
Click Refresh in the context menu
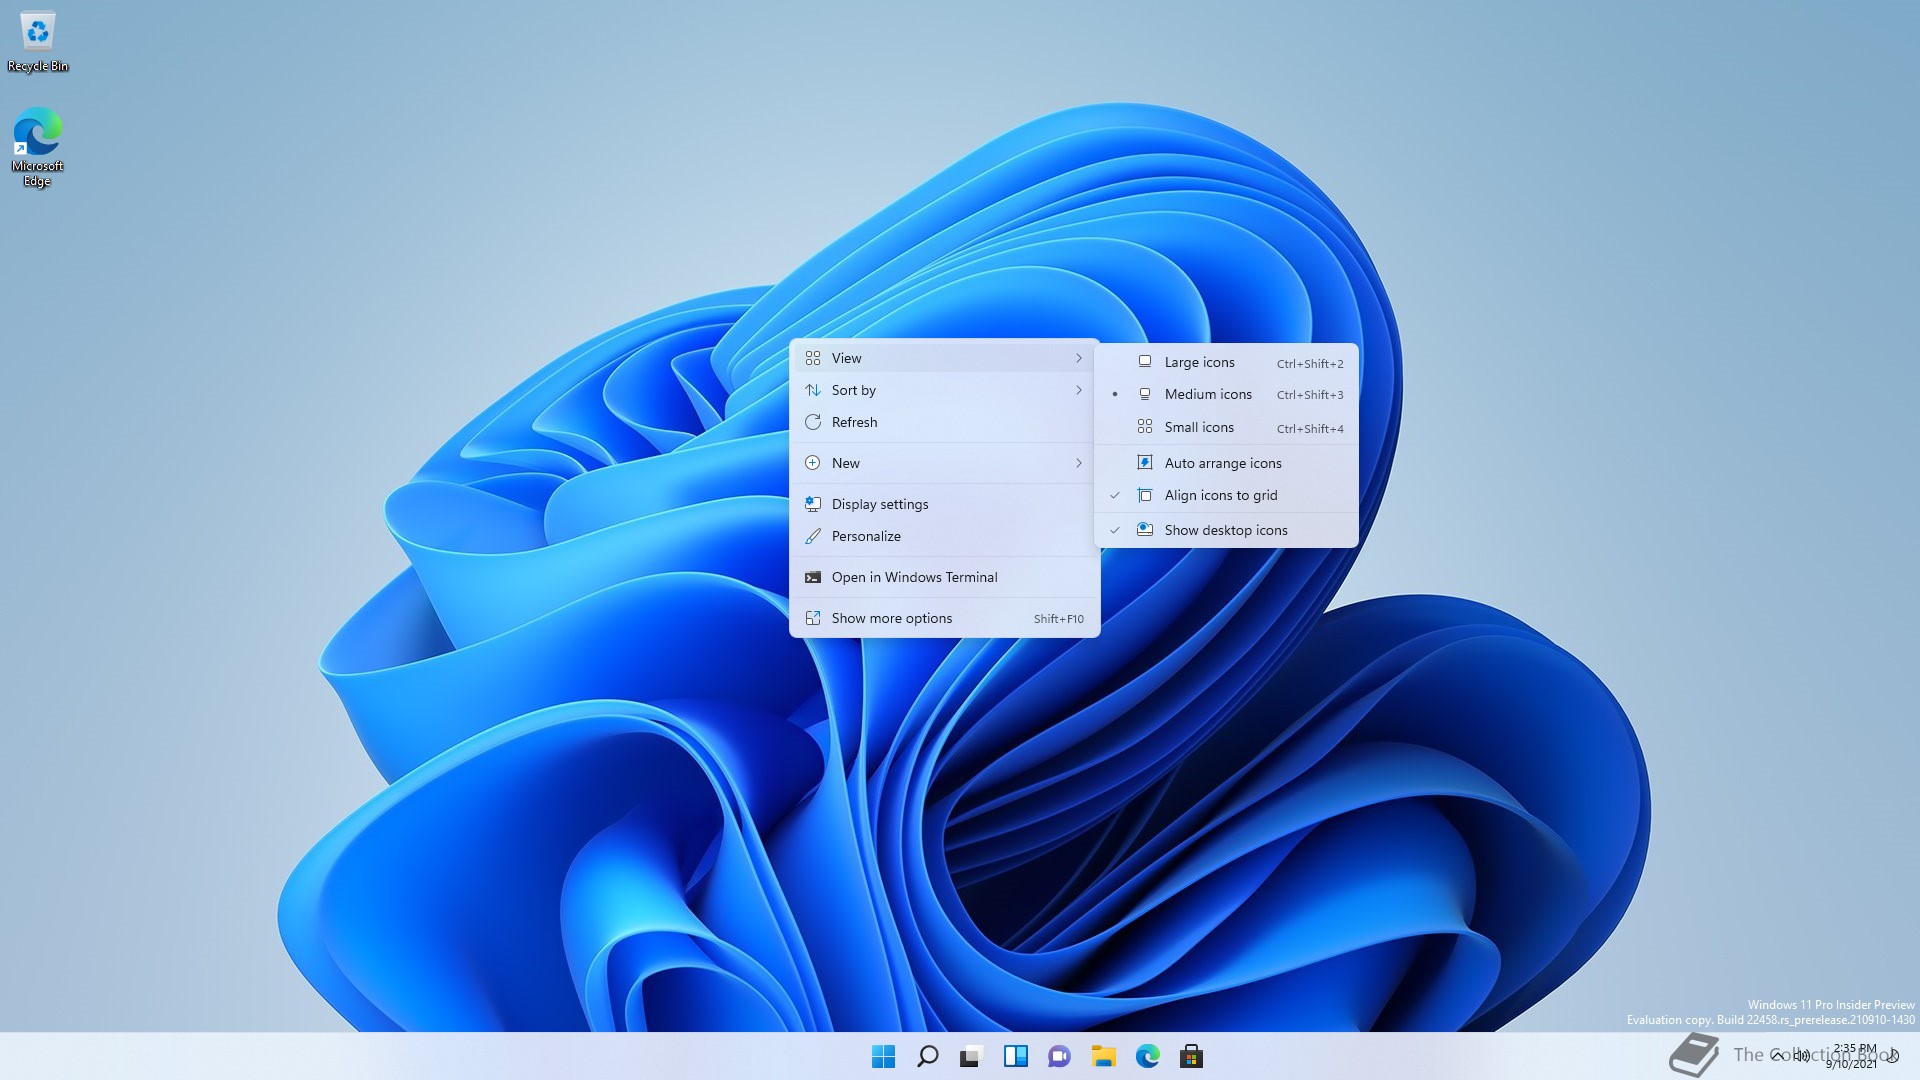(854, 422)
